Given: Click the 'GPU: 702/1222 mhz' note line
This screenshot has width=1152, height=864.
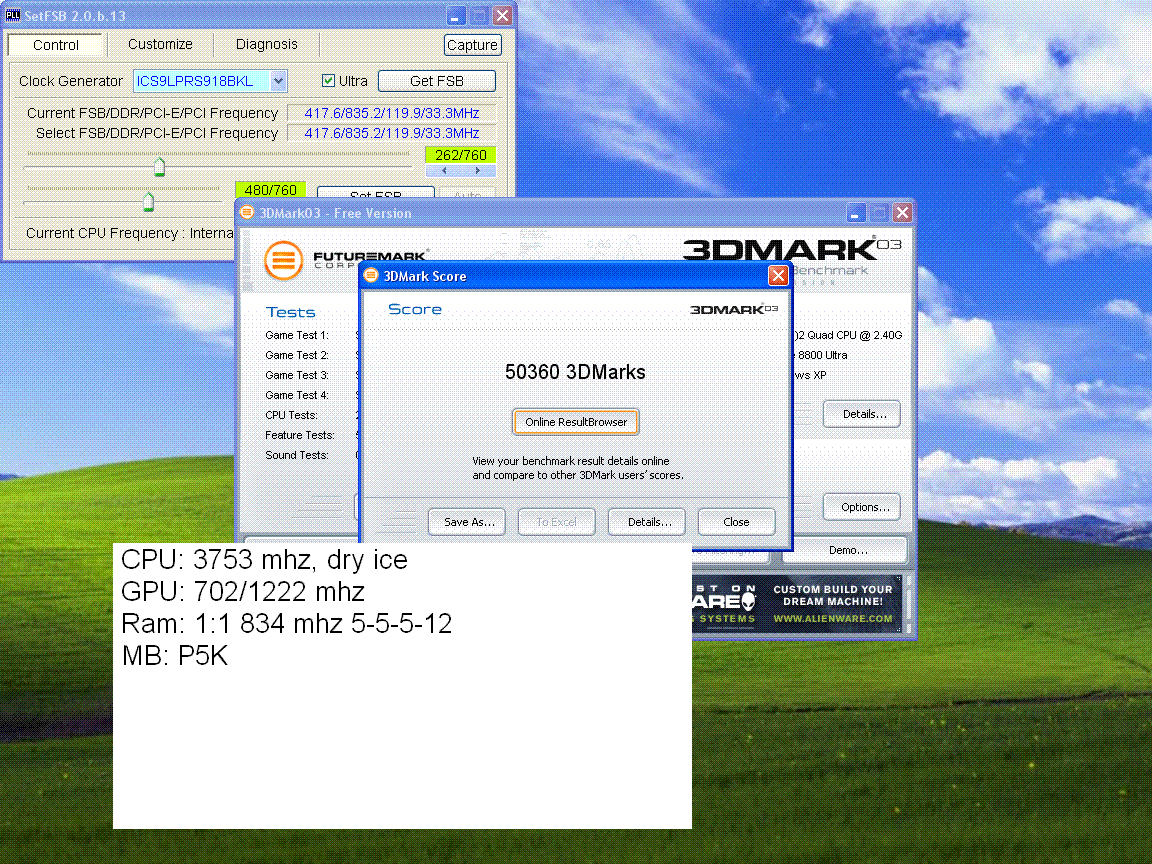Looking at the screenshot, I should coord(242,591).
